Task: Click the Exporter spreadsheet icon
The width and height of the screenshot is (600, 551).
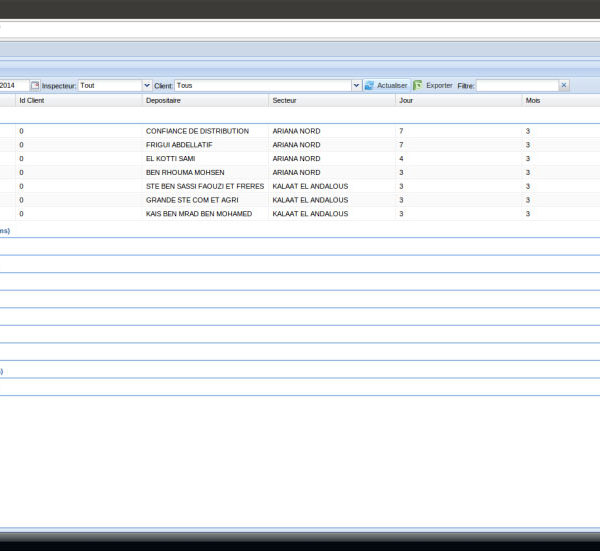Action: [x=418, y=86]
